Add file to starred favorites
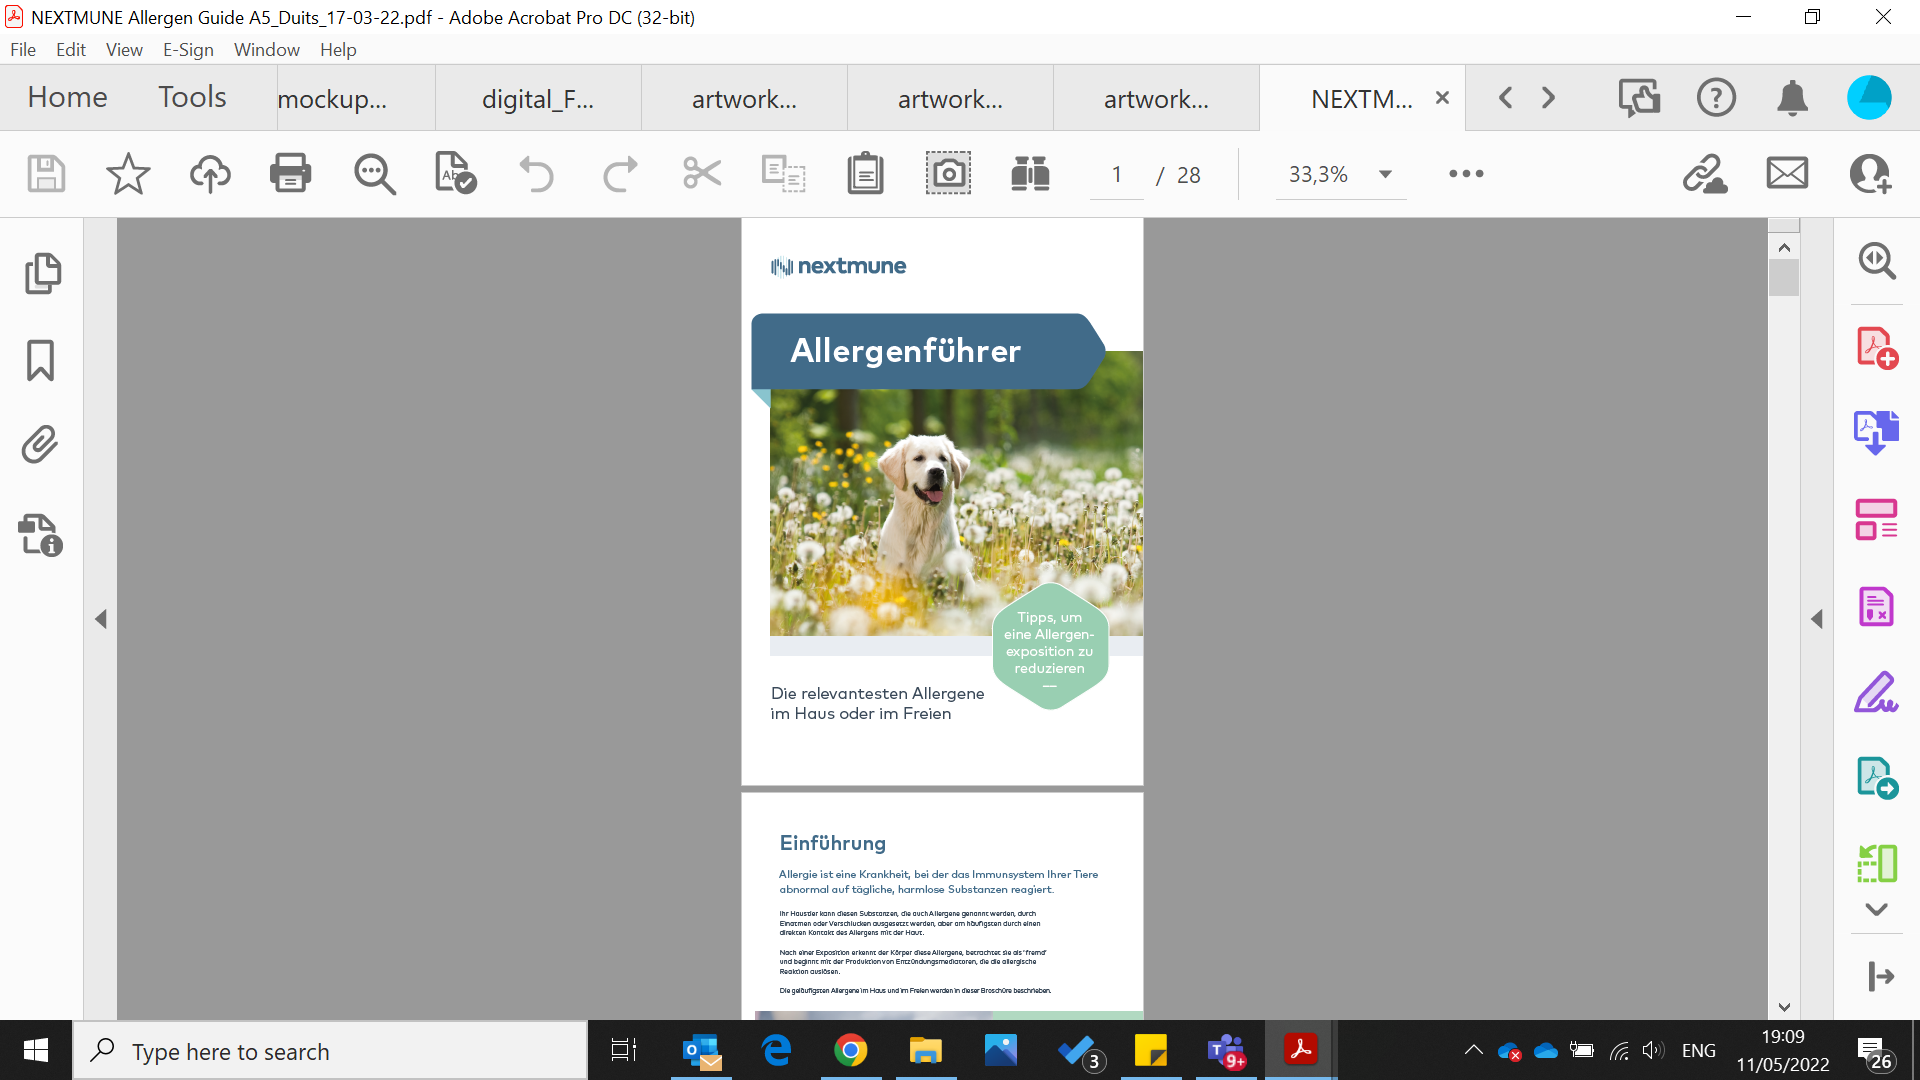The width and height of the screenshot is (1920, 1080). click(128, 174)
